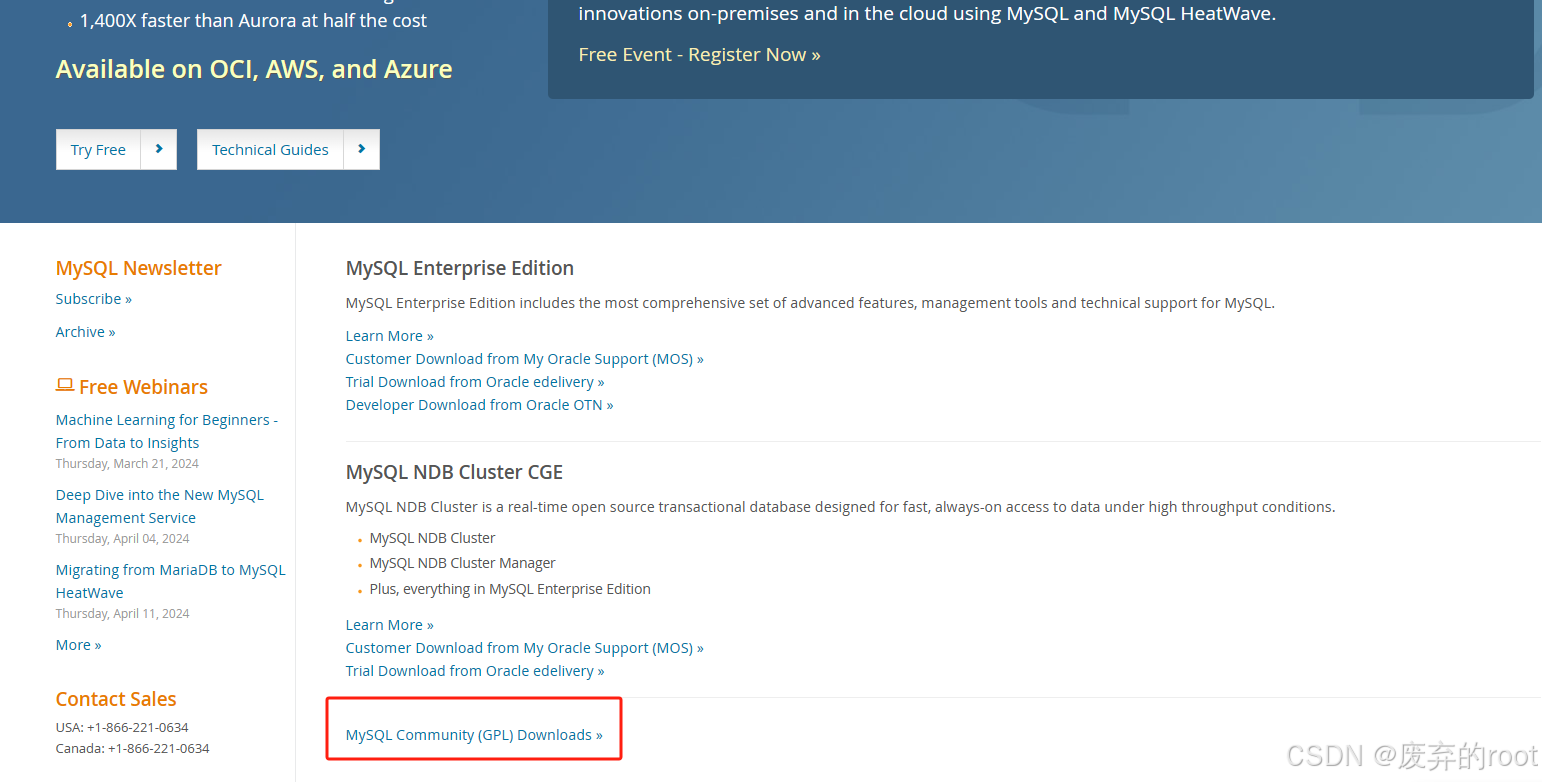The height and width of the screenshot is (782, 1542).
Task: Open Machine Learning for Beginners webinar
Action: pyautogui.click(x=167, y=431)
